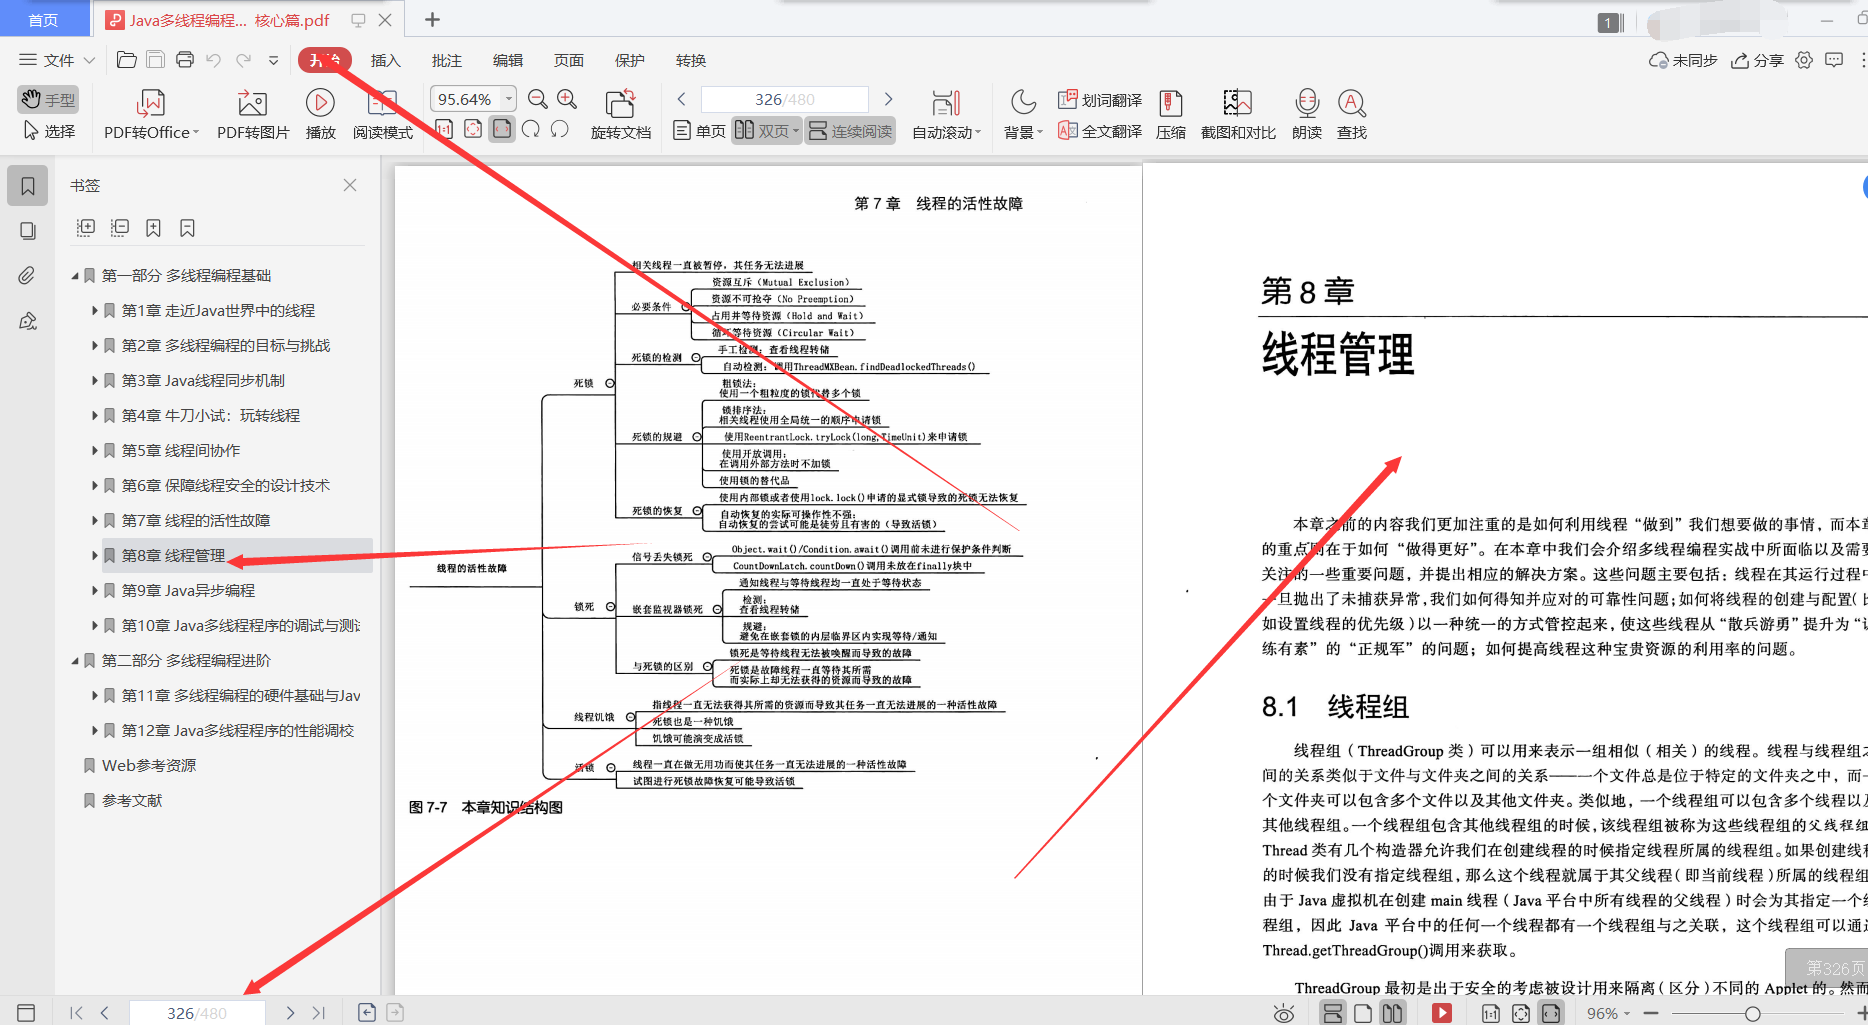Open the File (文件) menu
The width and height of the screenshot is (1868, 1025).
point(57,60)
